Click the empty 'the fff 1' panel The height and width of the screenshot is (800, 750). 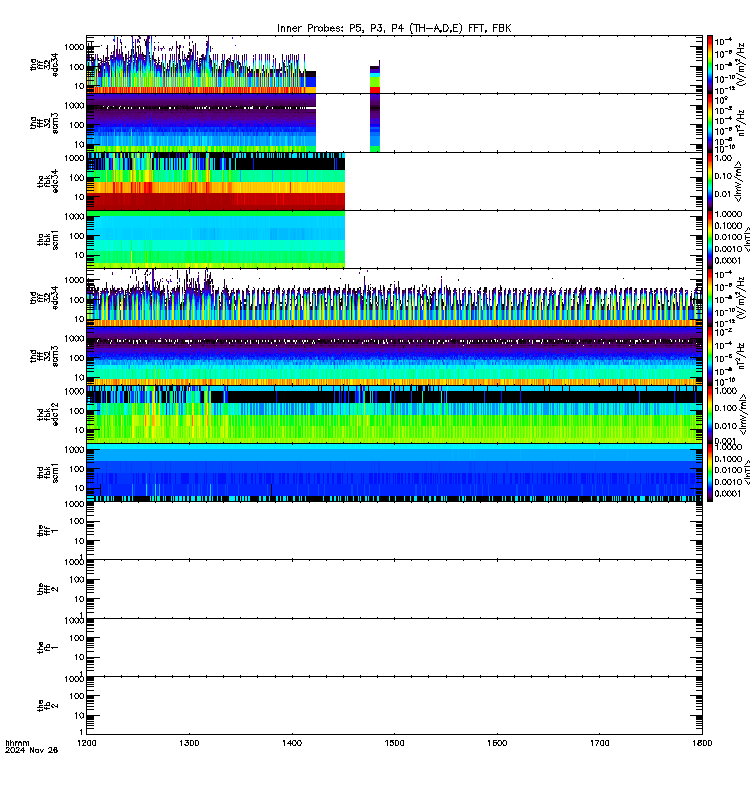[x=394, y=531]
